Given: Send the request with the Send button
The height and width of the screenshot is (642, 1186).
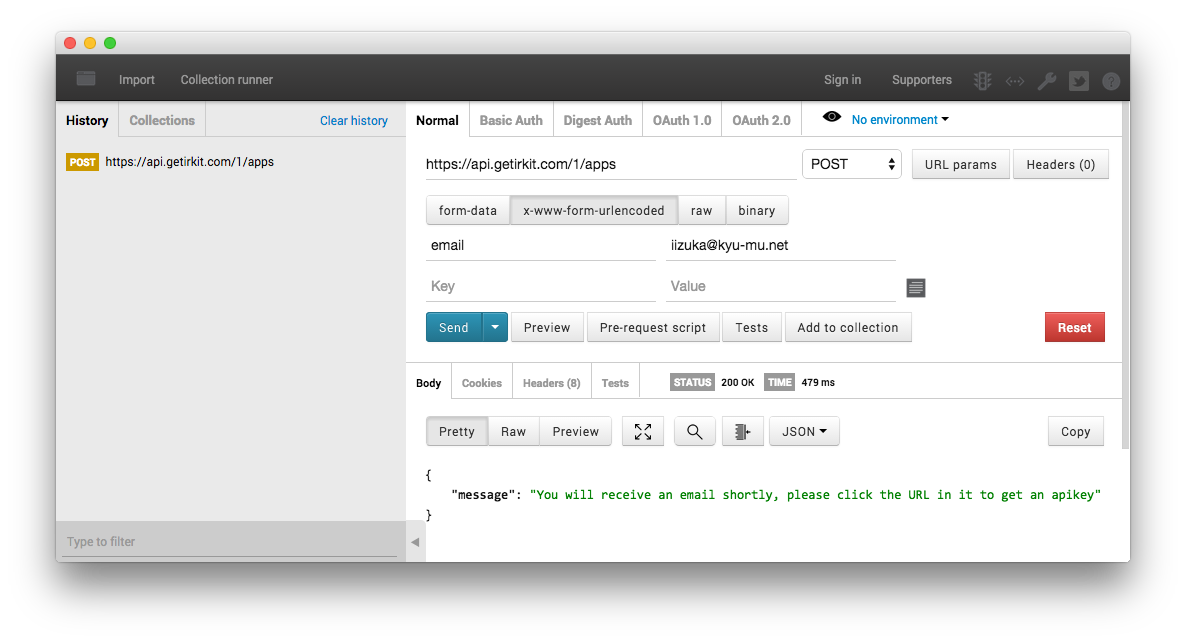Looking at the screenshot, I should click(x=454, y=327).
